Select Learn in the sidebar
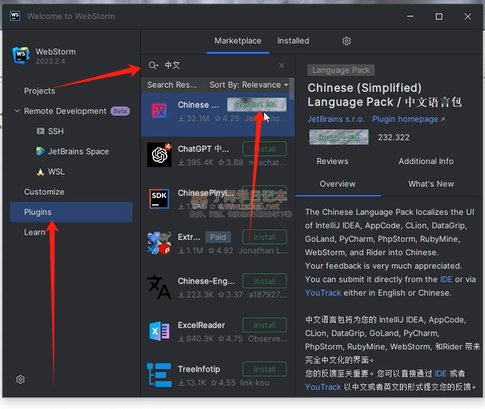Viewport: 485px width, 409px height. 34,232
